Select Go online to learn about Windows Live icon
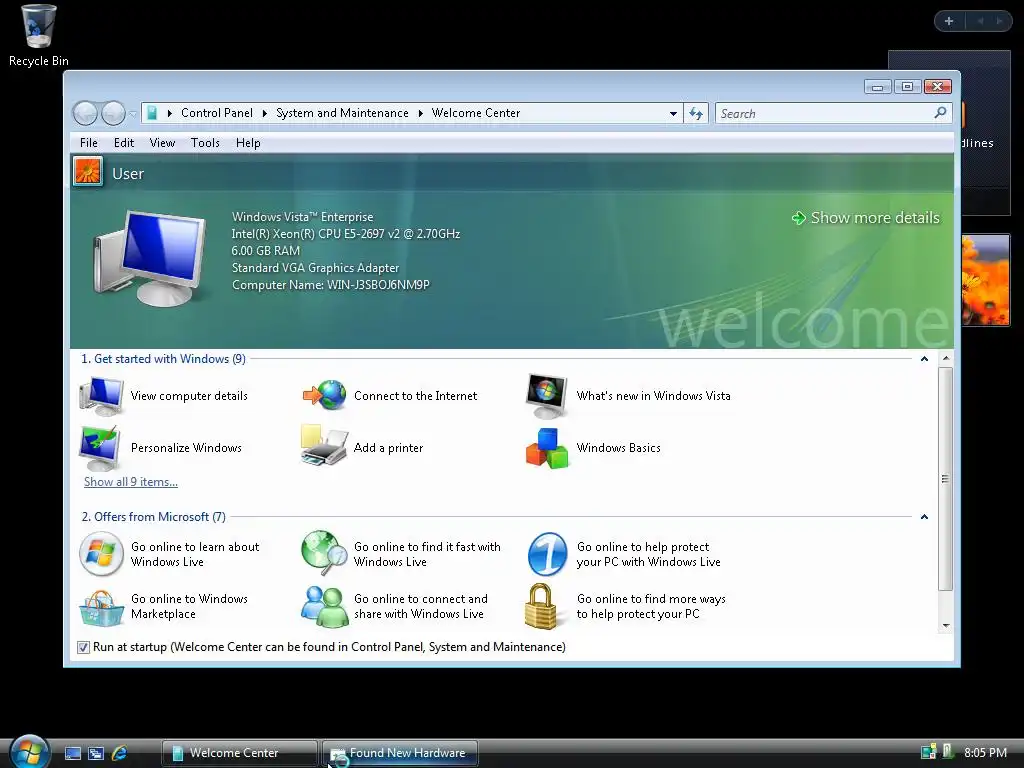Viewport: 1024px width, 768px height. point(101,554)
